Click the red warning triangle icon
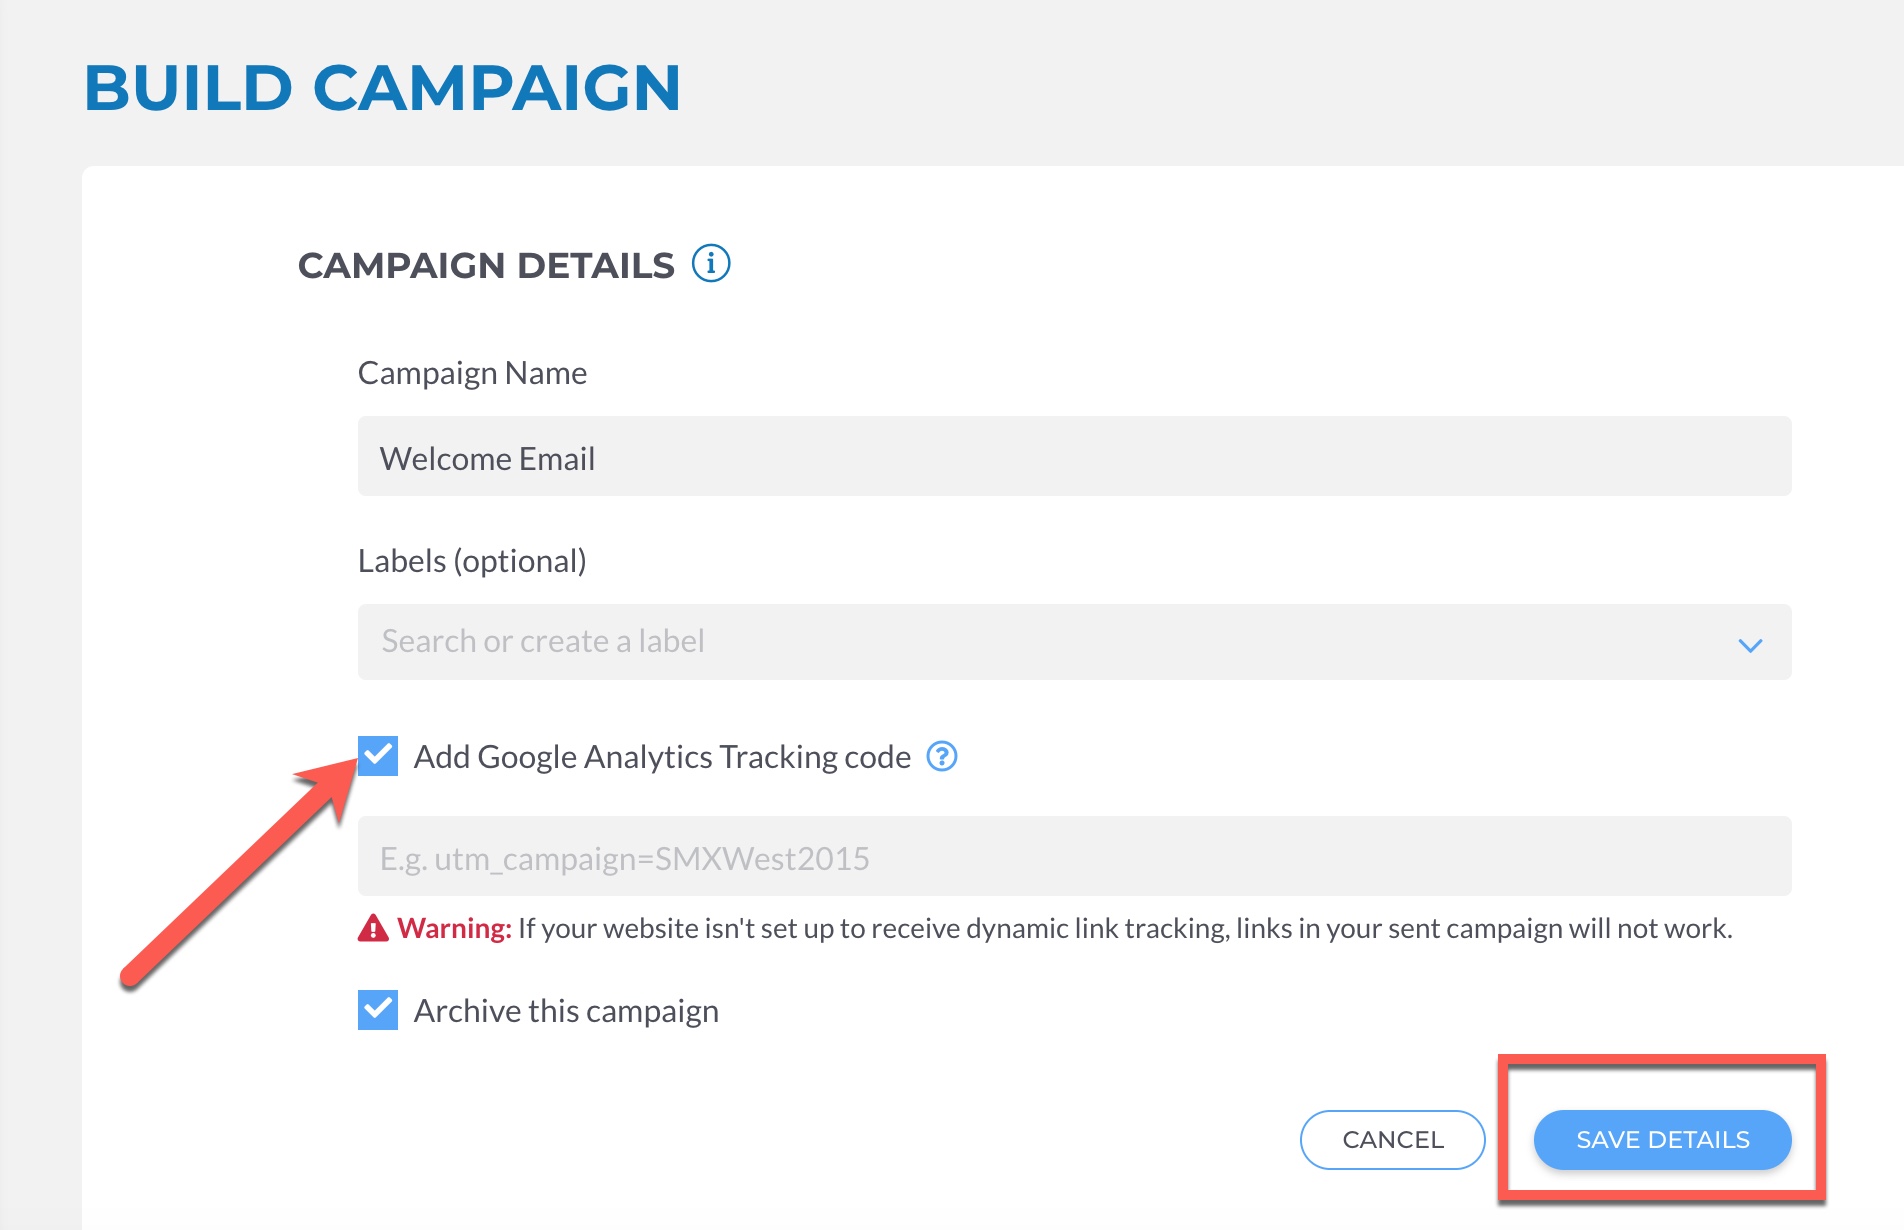Screen dimensions: 1904x1230 373,929
